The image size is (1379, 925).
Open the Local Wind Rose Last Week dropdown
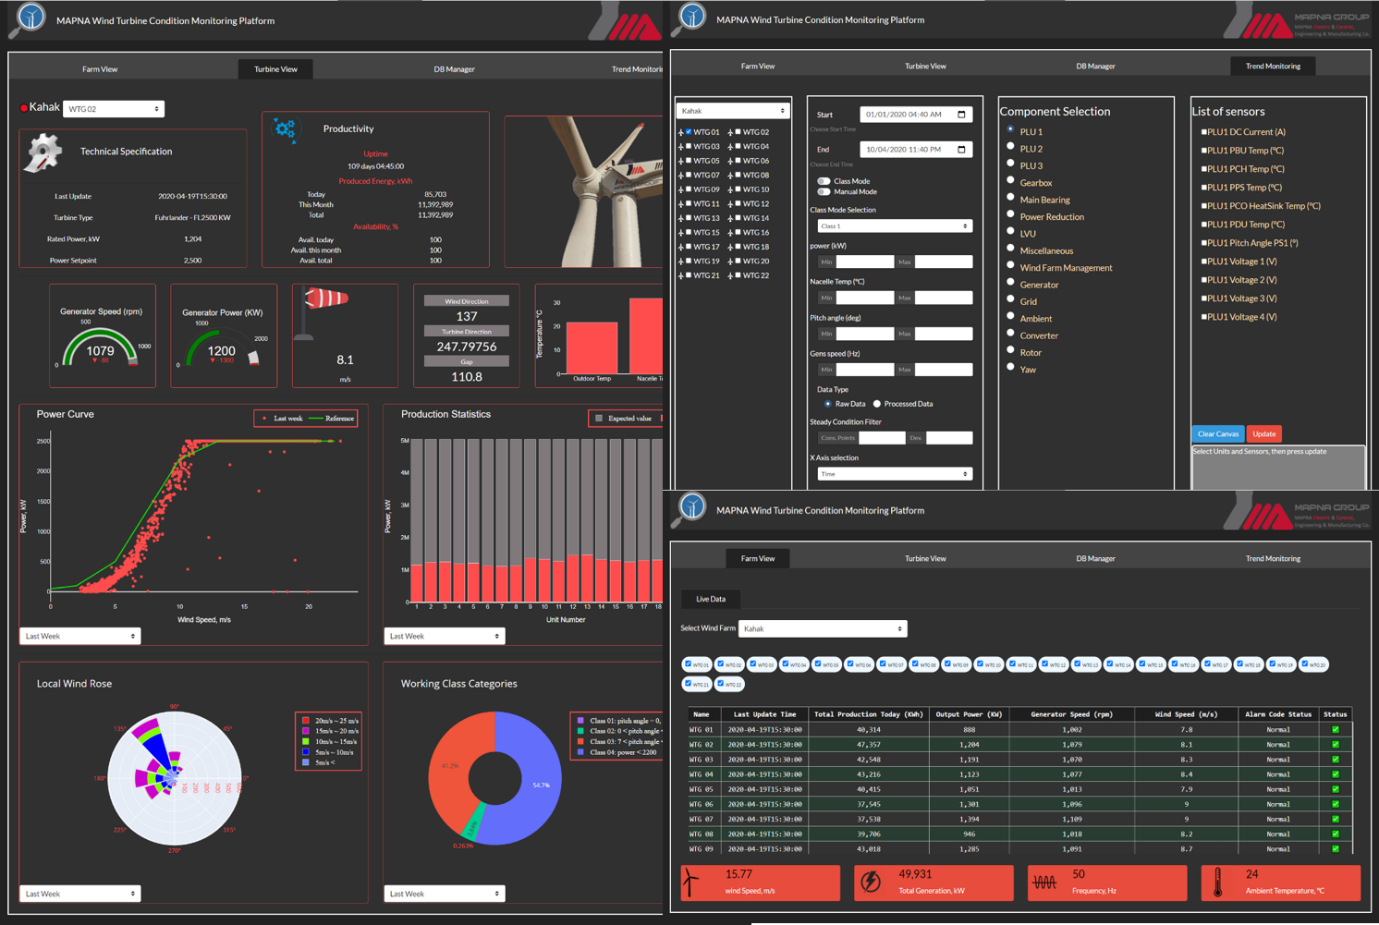click(x=80, y=894)
